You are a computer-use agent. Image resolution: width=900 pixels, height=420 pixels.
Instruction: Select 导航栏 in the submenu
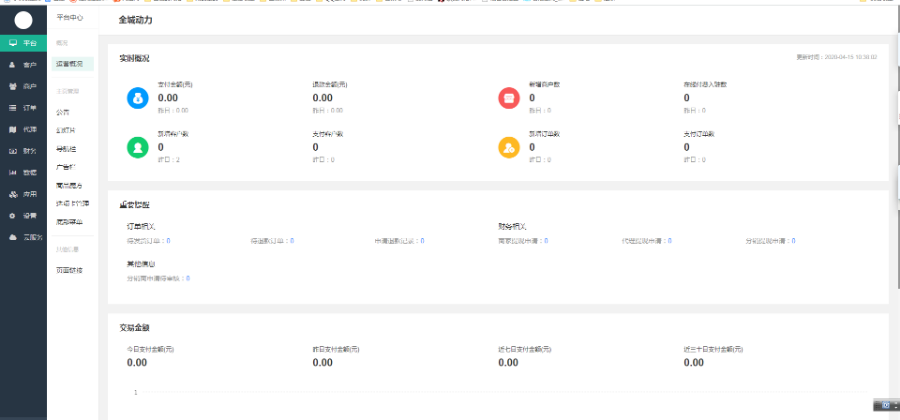[65, 149]
